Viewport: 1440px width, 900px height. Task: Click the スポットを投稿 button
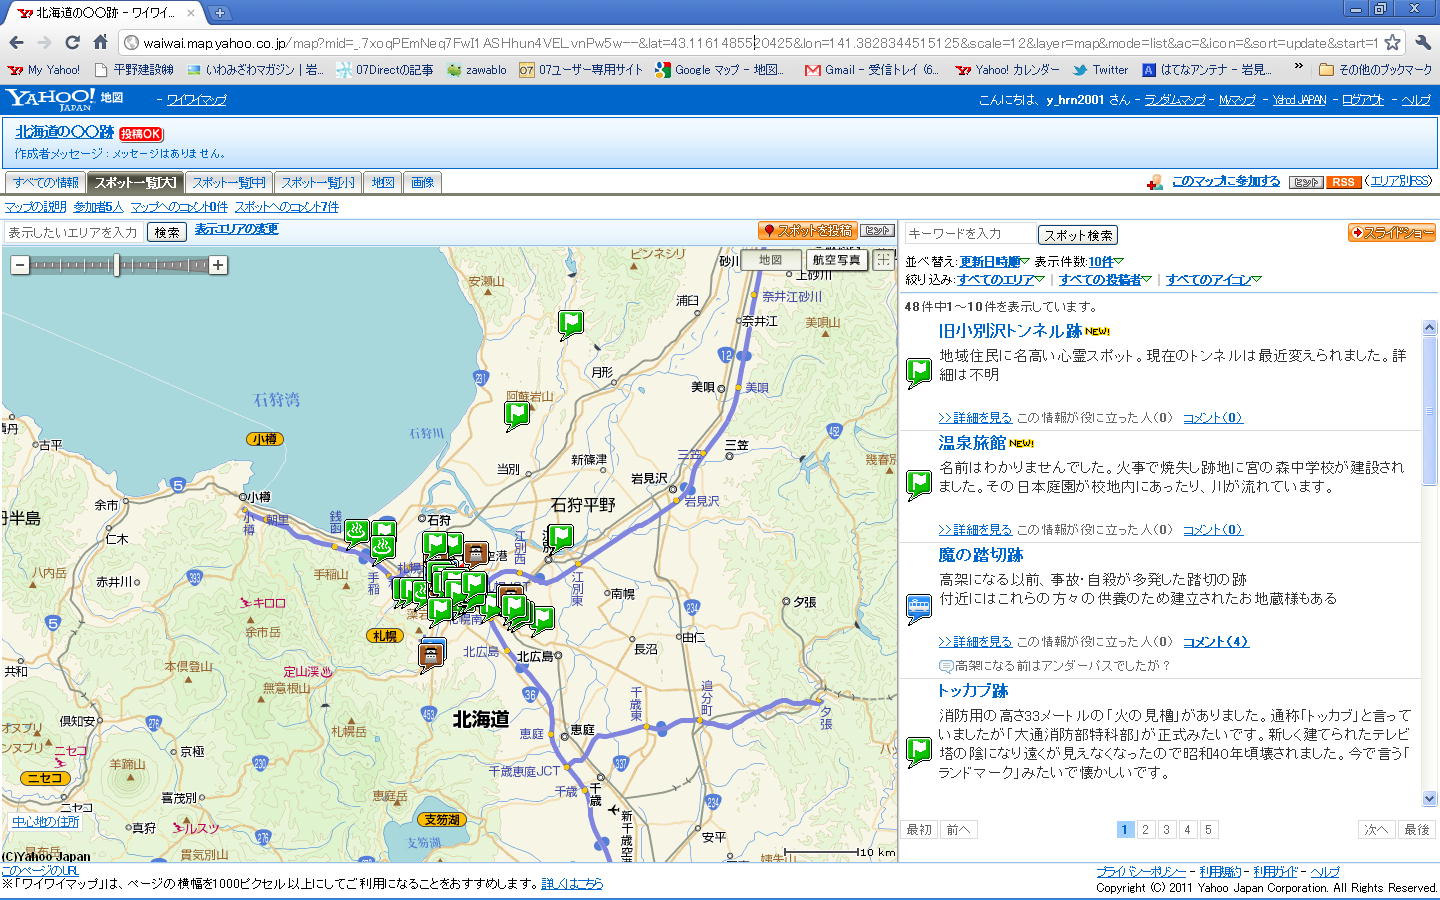[x=807, y=231]
